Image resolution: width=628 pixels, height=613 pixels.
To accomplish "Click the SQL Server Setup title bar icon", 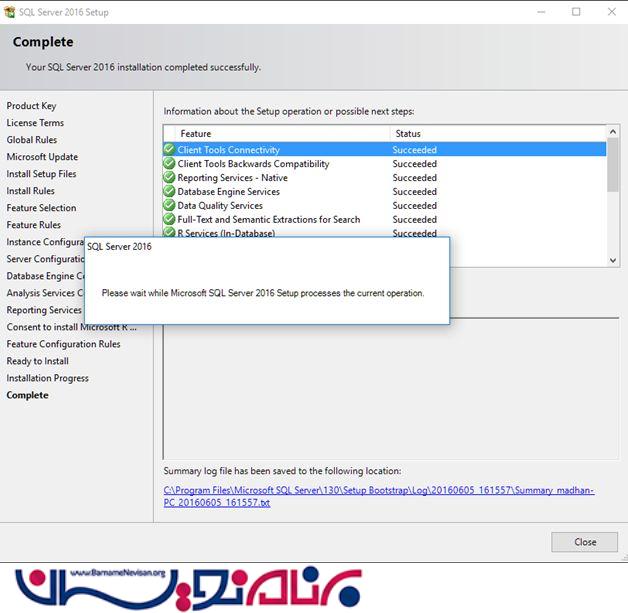I will click(x=10, y=12).
